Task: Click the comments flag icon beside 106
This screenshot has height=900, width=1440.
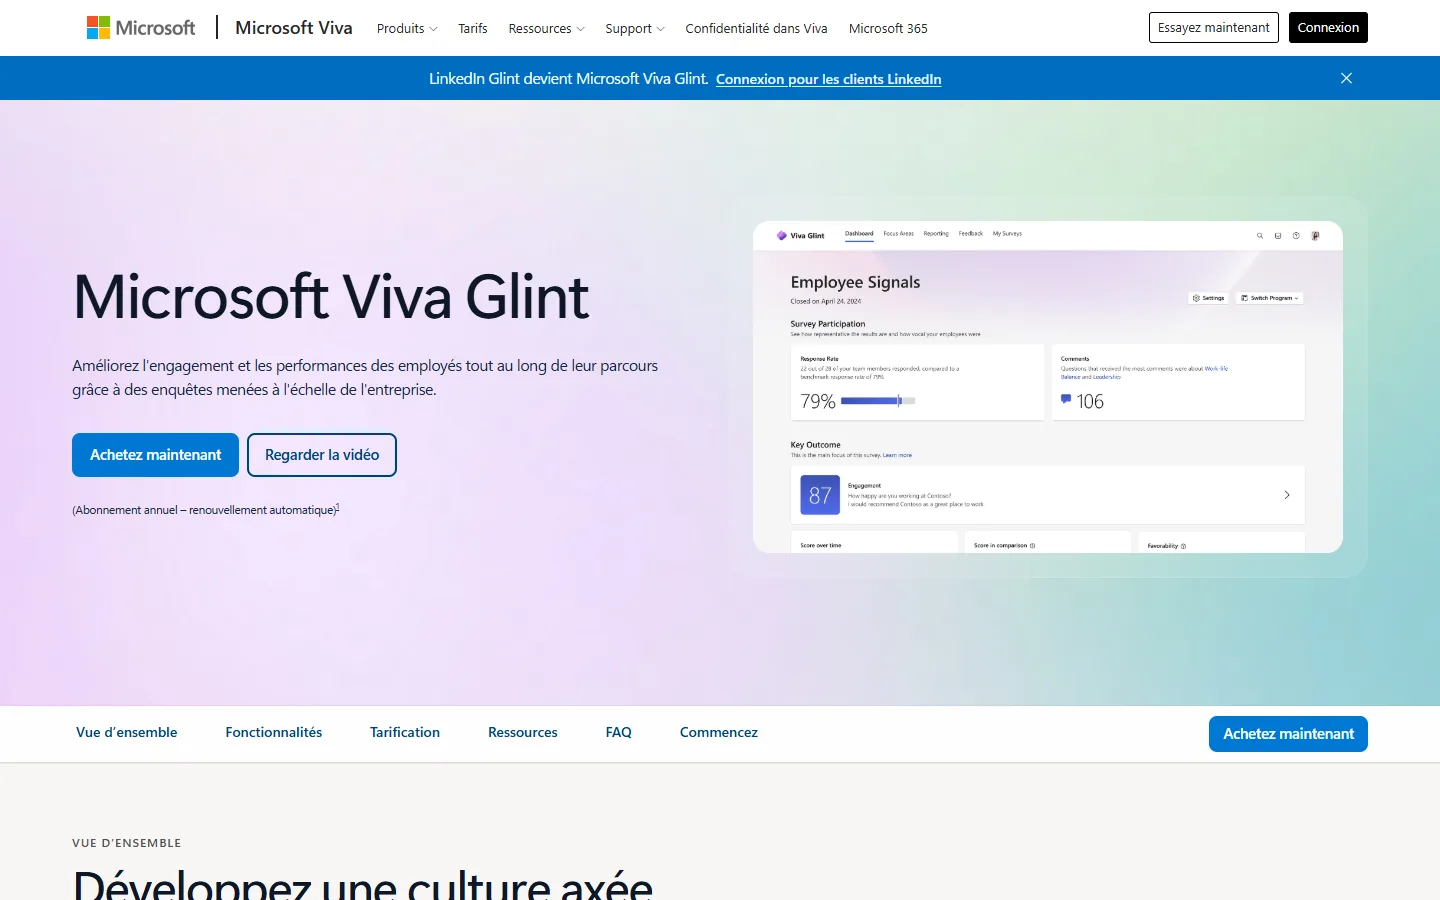Action: pos(1066,399)
